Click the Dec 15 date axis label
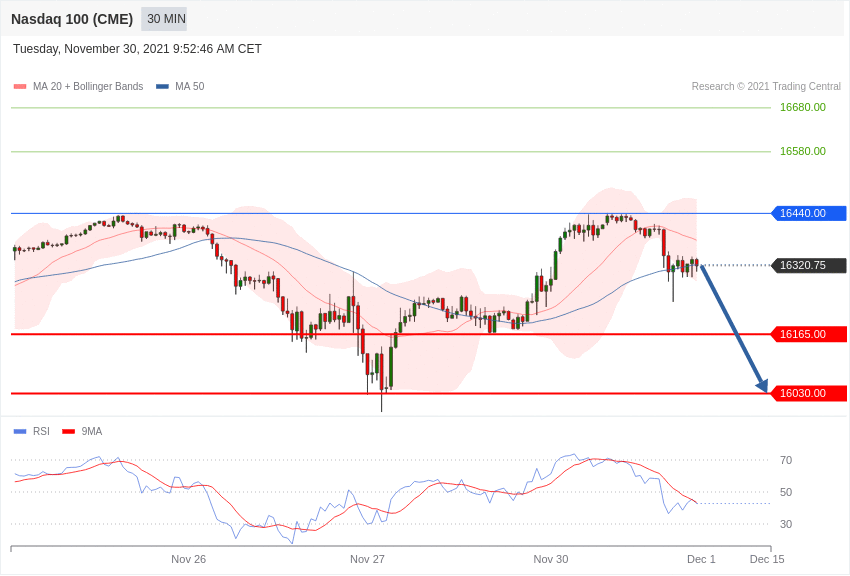This screenshot has width=850, height=576. click(767, 559)
